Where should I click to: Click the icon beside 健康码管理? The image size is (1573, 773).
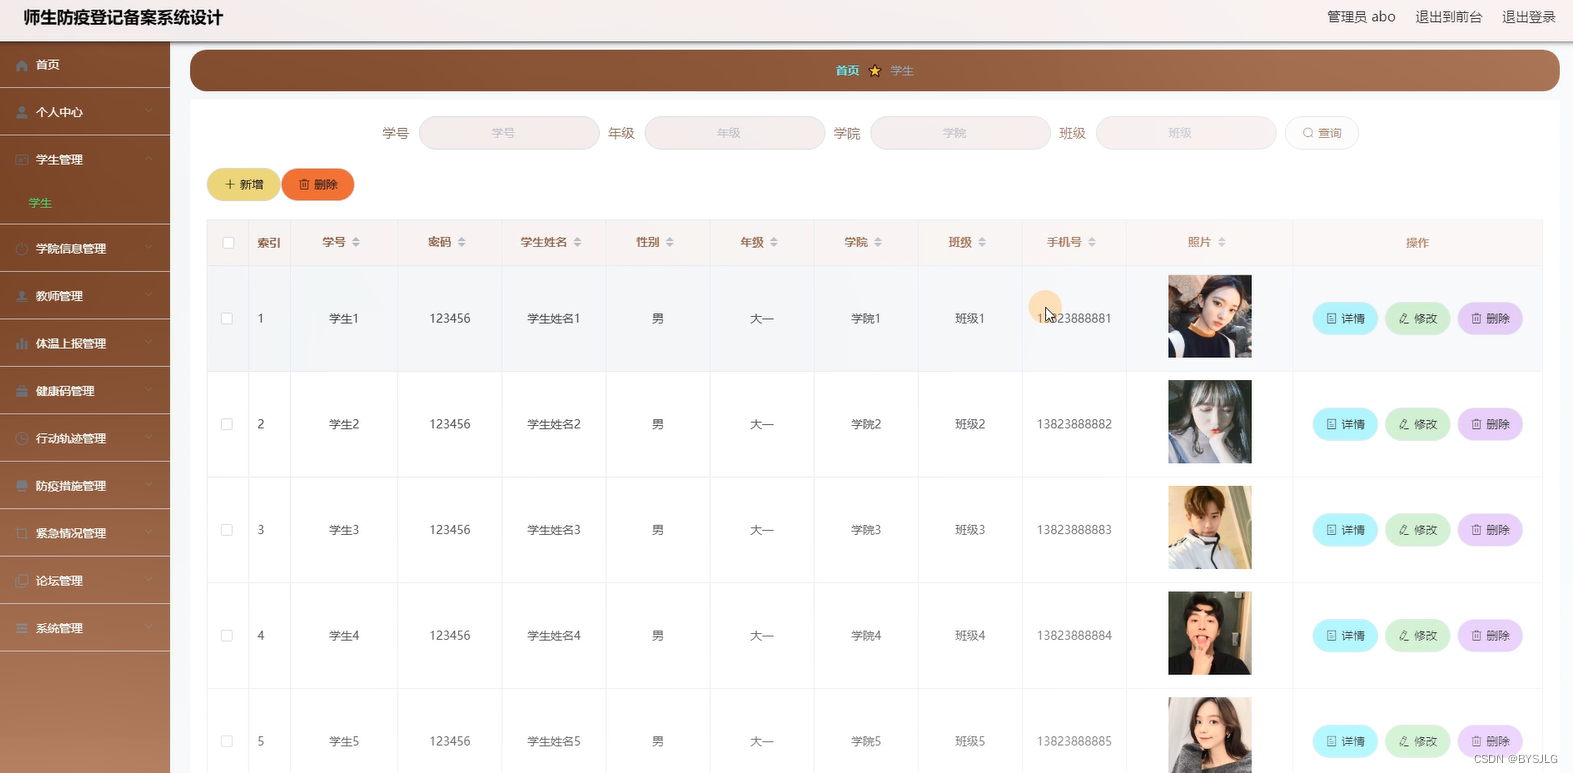pyautogui.click(x=22, y=391)
